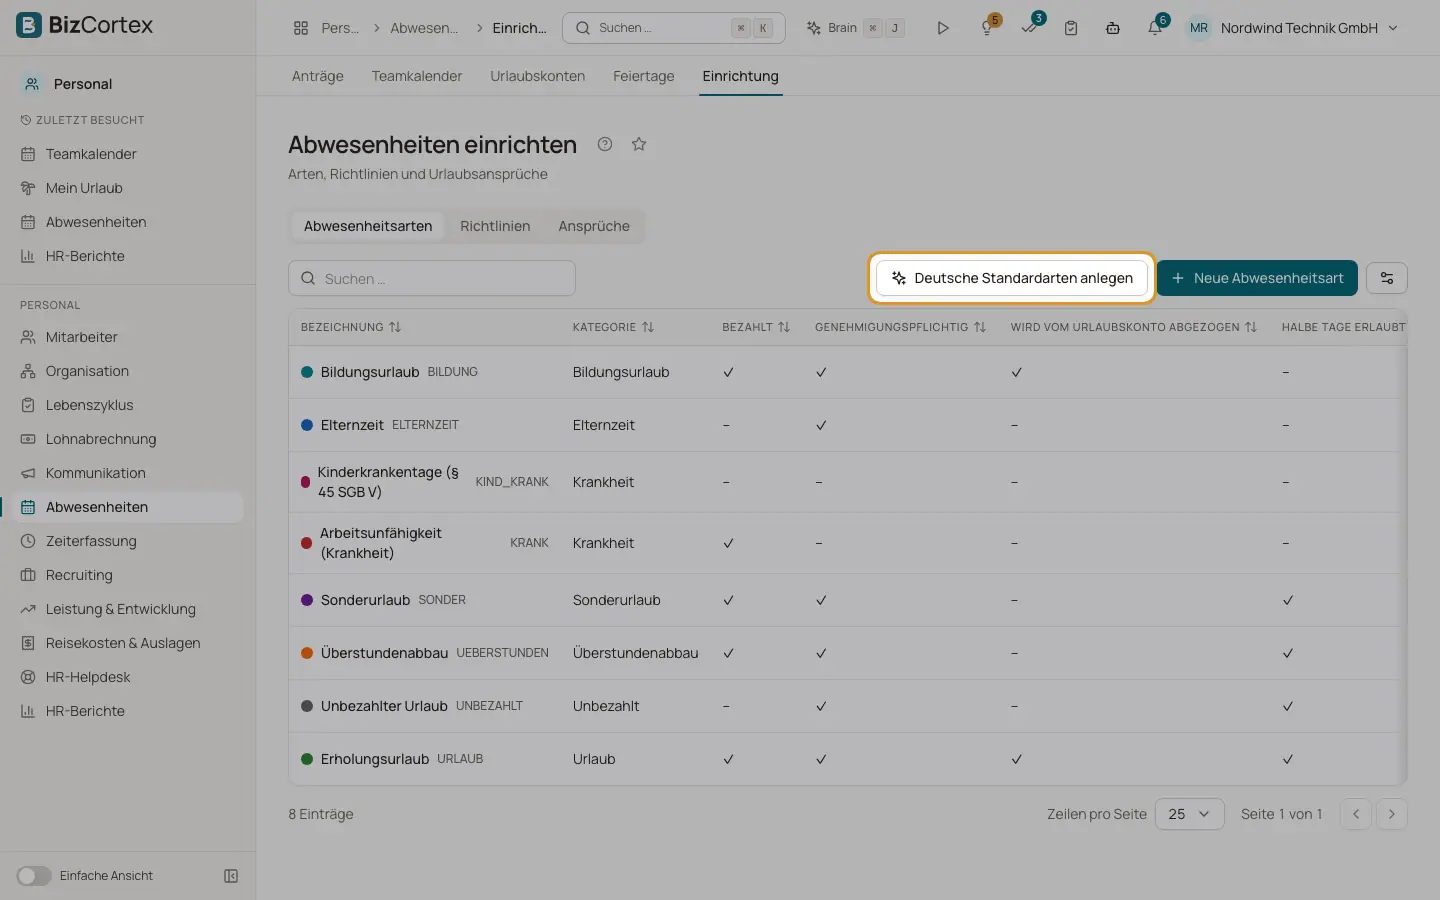The width and height of the screenshot is (1440, 900).
Task: Open the notifications bell
Action: 1155,28
